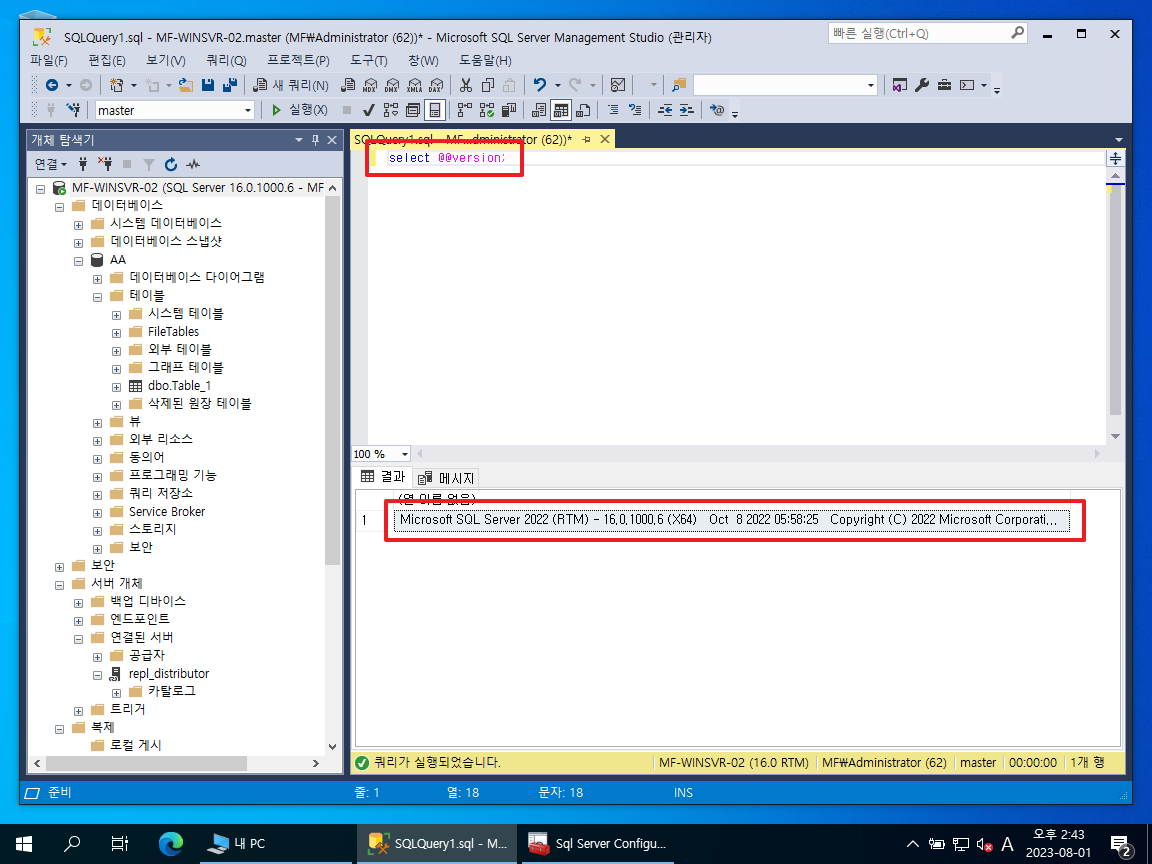This screenshot has width=1152, height=864.
Task: Switch to the 메시지 tab
Action: point(447,478)
